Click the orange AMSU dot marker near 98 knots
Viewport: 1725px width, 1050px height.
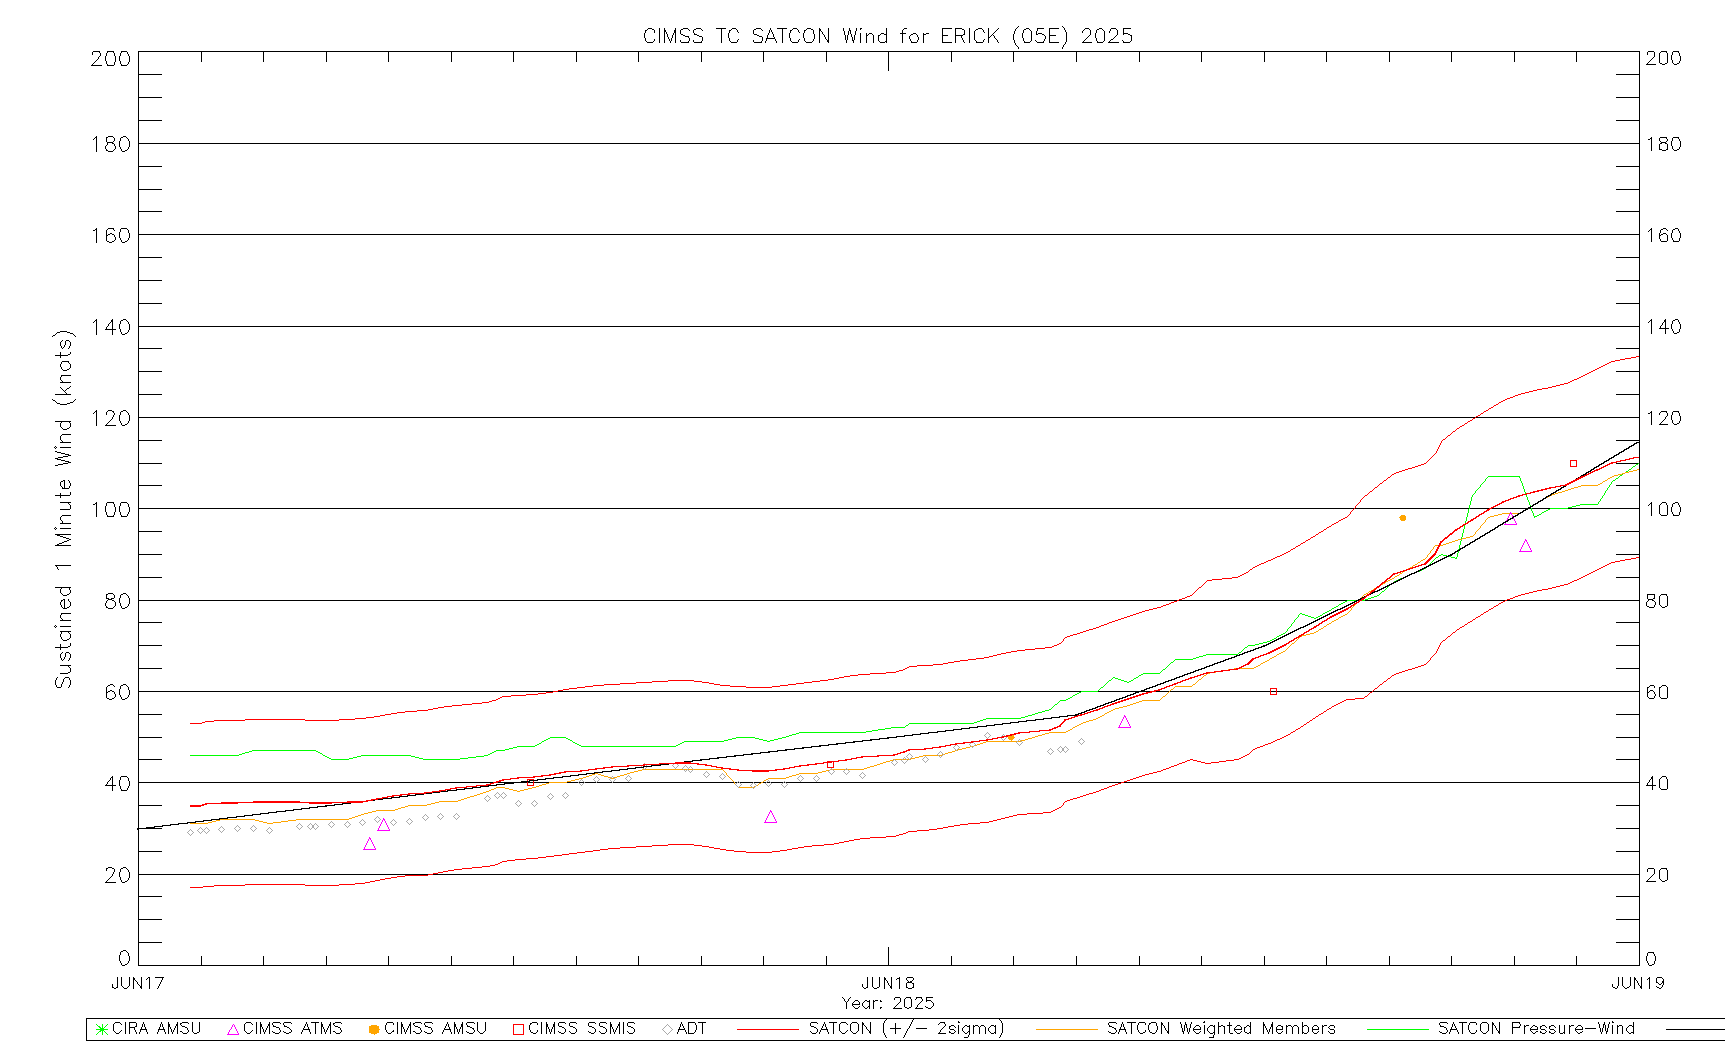click(1402, 518)
